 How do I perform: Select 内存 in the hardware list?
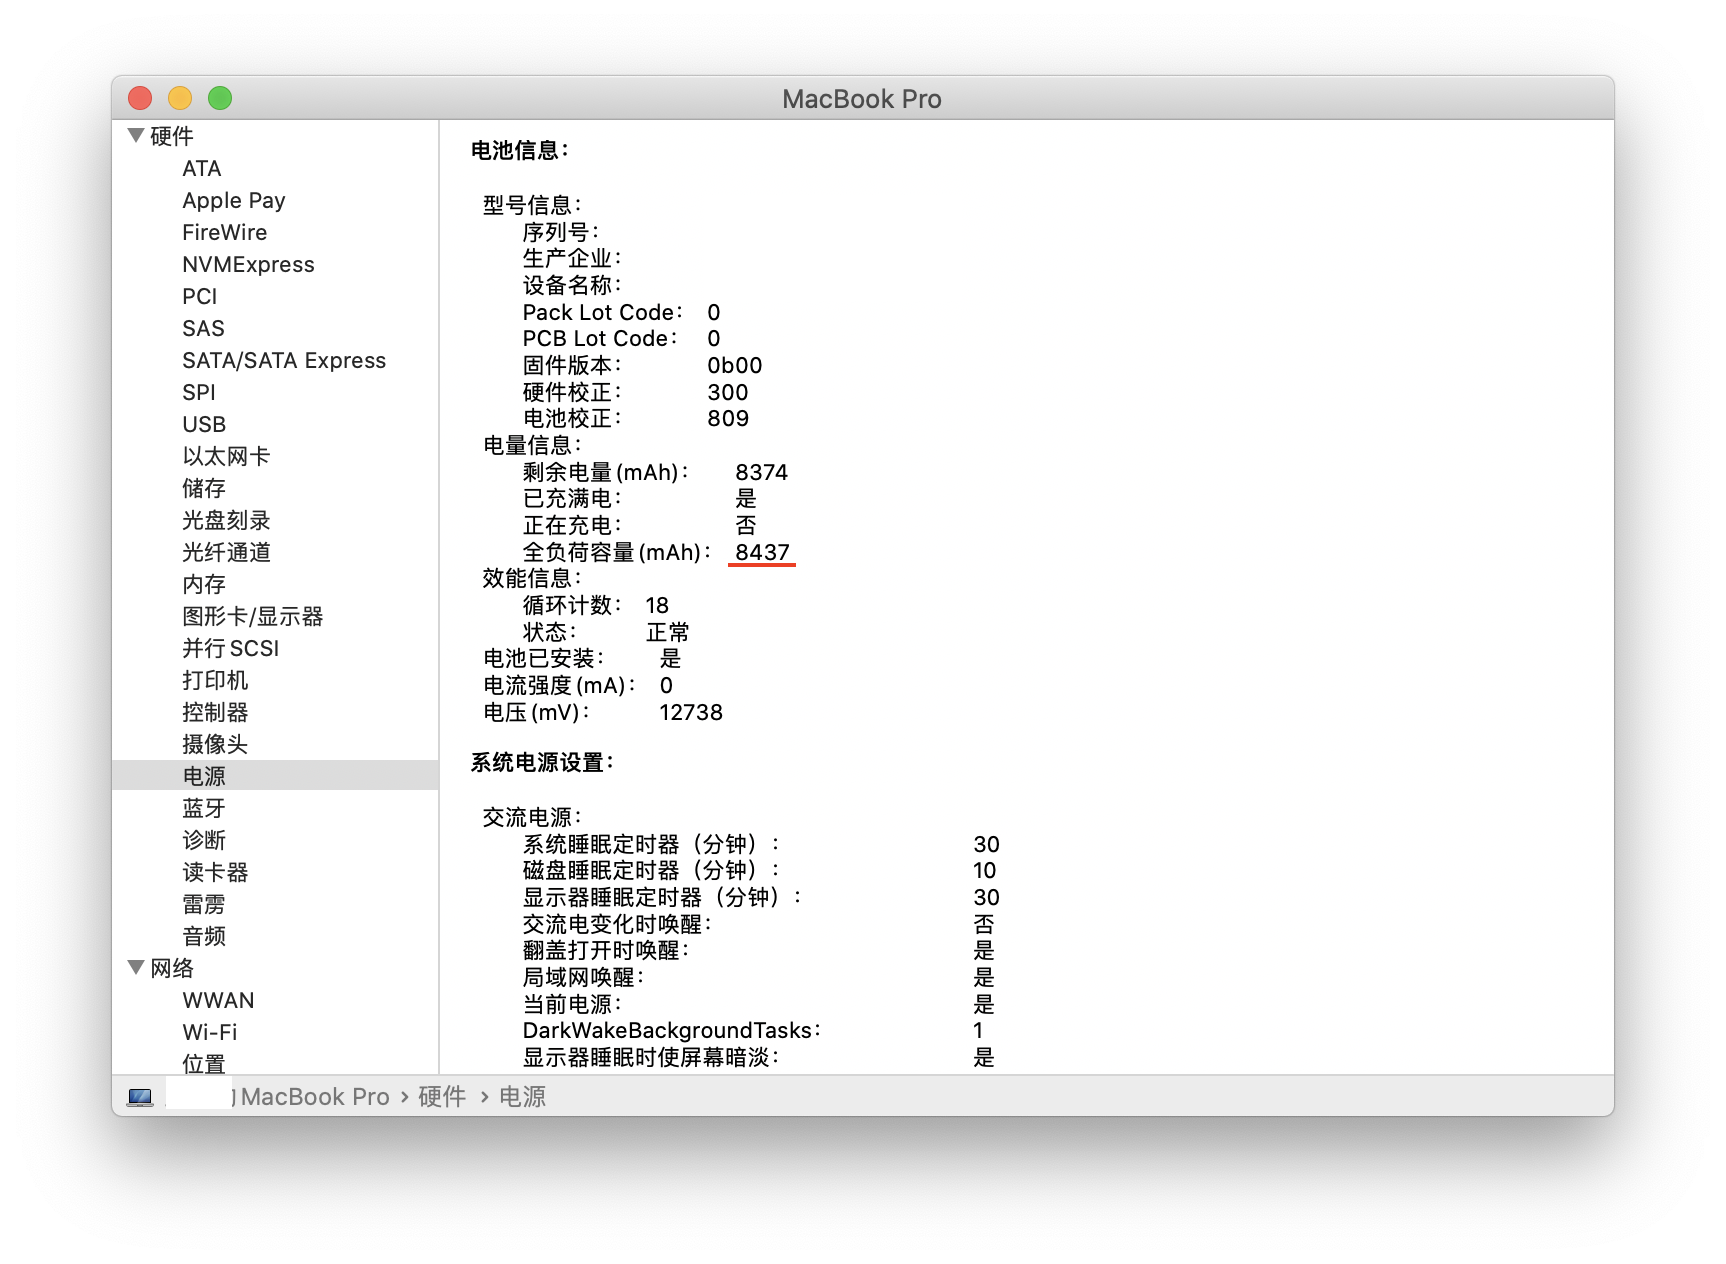tap(204, 585)
